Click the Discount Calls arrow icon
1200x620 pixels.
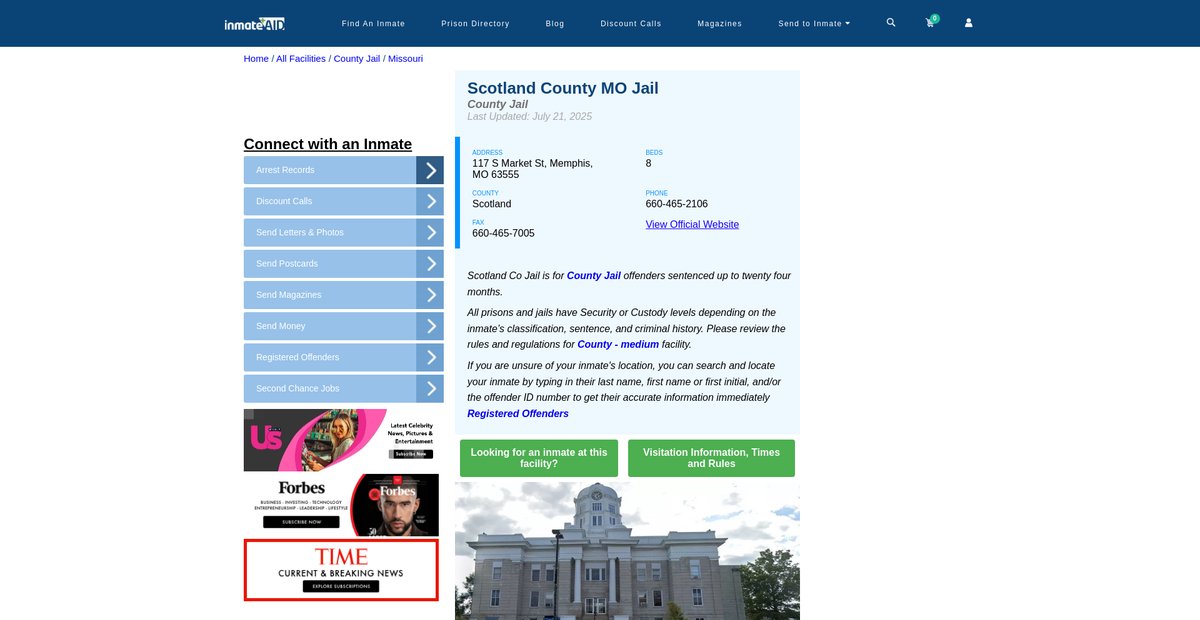[430, 201]
